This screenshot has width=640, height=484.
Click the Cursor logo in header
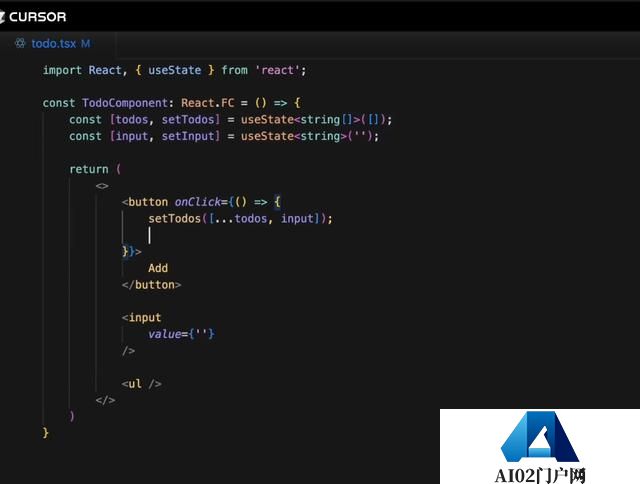[x=33, y=17]
